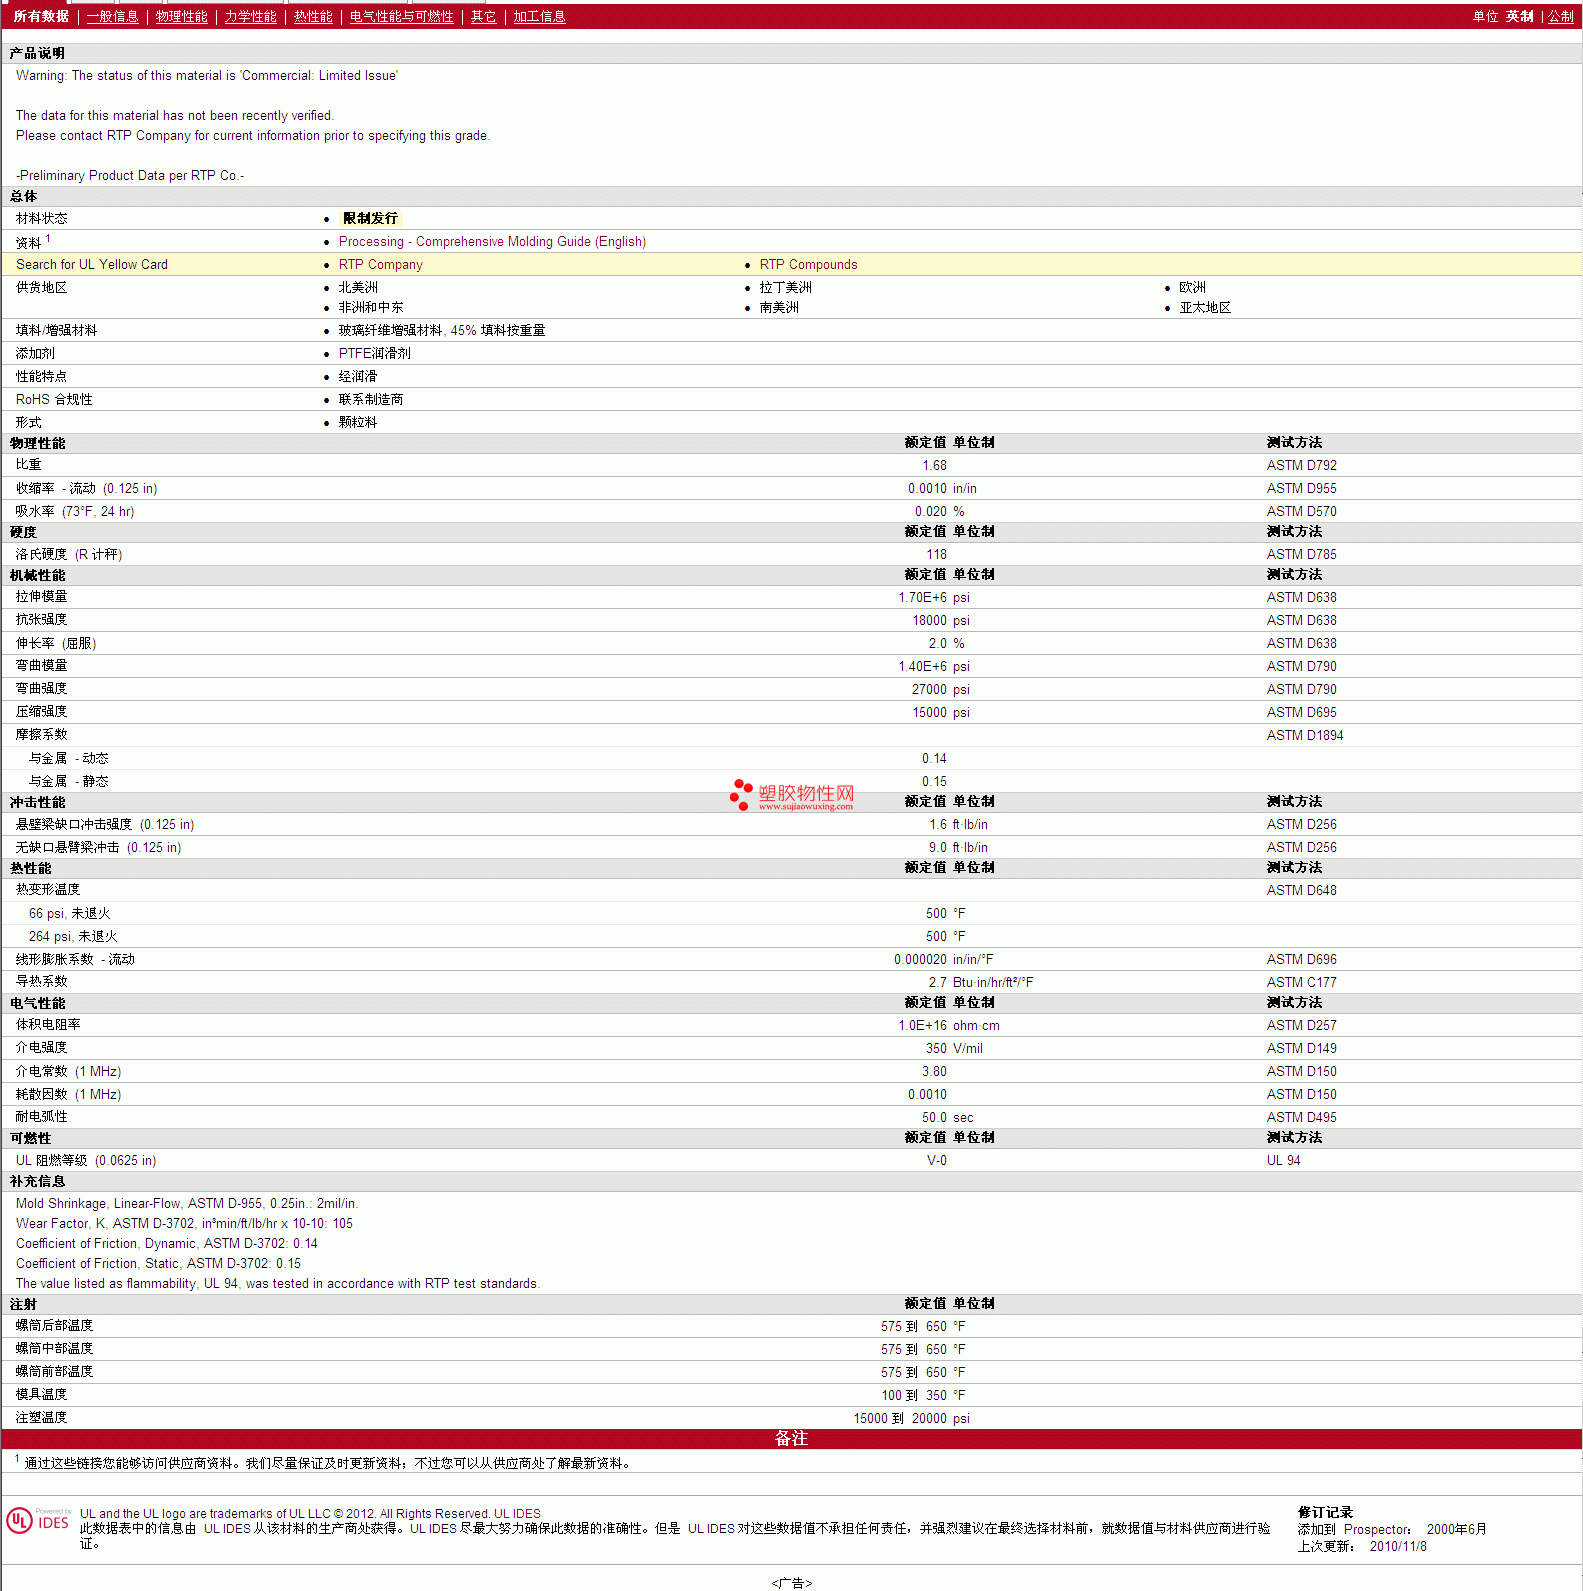
Task: Click the 无缺口悬臂梁冲击 row label
Action: pos(98,847)
